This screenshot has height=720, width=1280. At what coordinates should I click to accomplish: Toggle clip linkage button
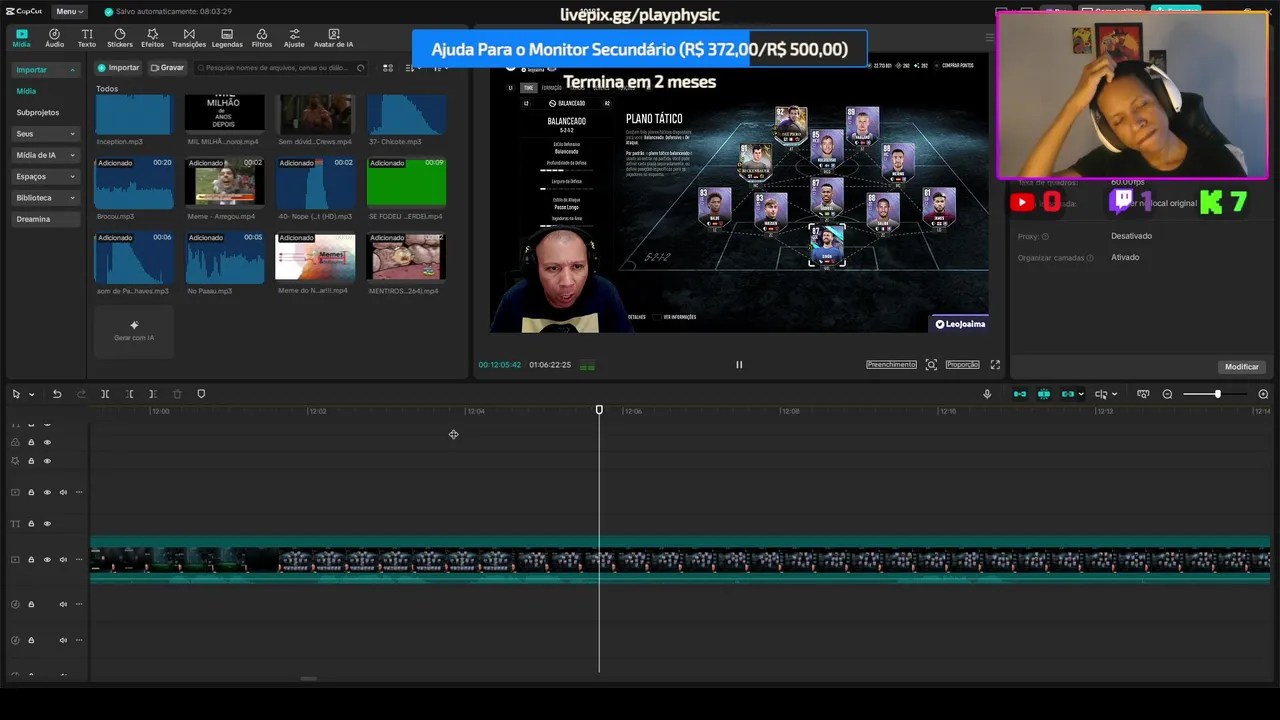pos(1067,394)
